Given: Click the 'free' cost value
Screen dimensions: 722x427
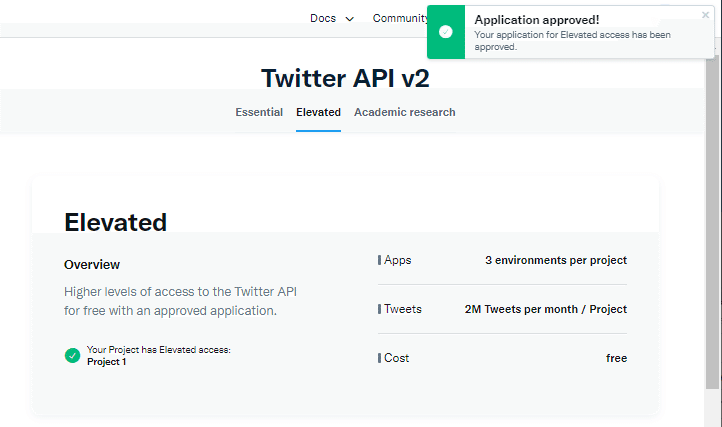Looking at the screenshot, I should pos(617,358).
